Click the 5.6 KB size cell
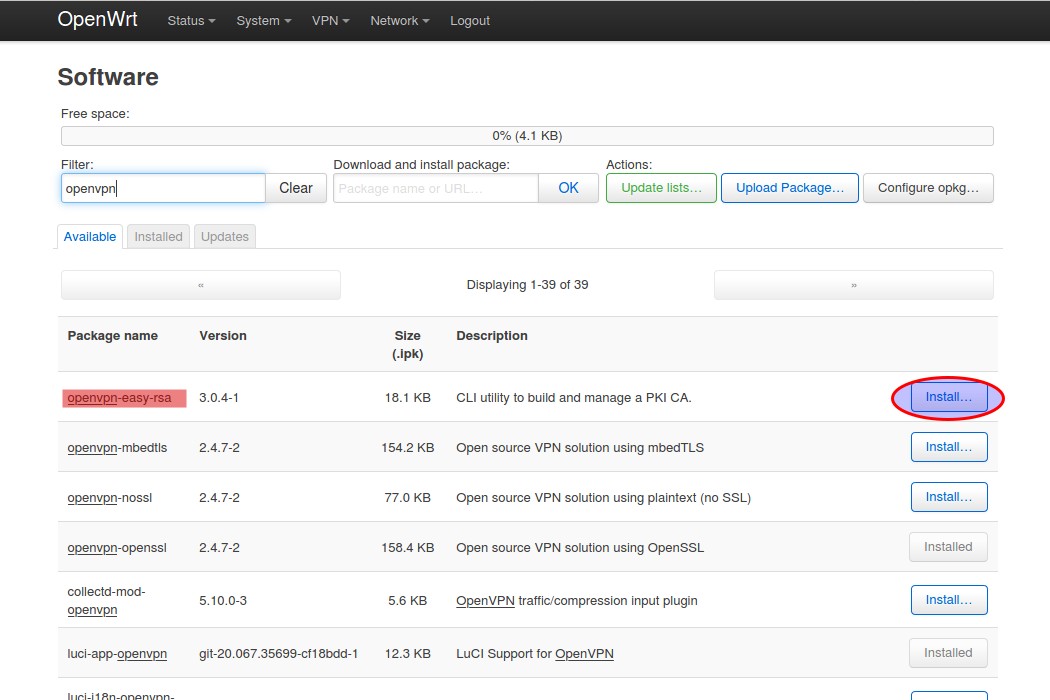 tap(407, 601)
